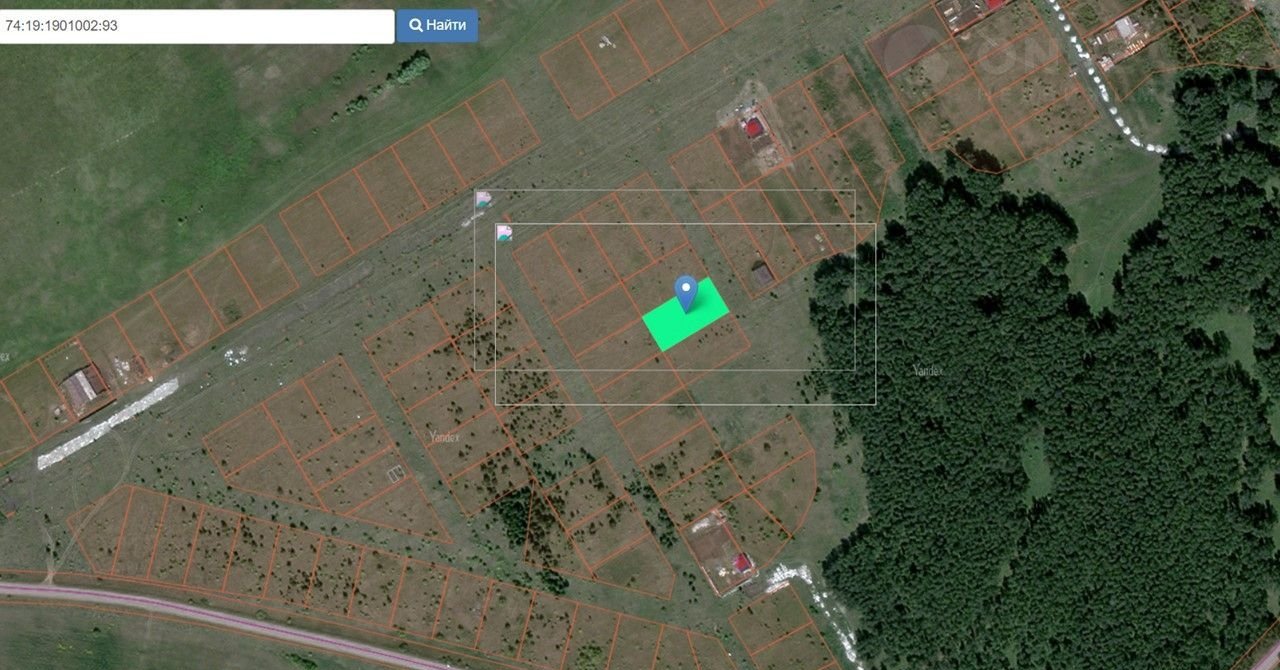Click the small aircraft-shaped object on the top plot
The width and height of the screenshot is (1280, 670).
coord(605,42)
